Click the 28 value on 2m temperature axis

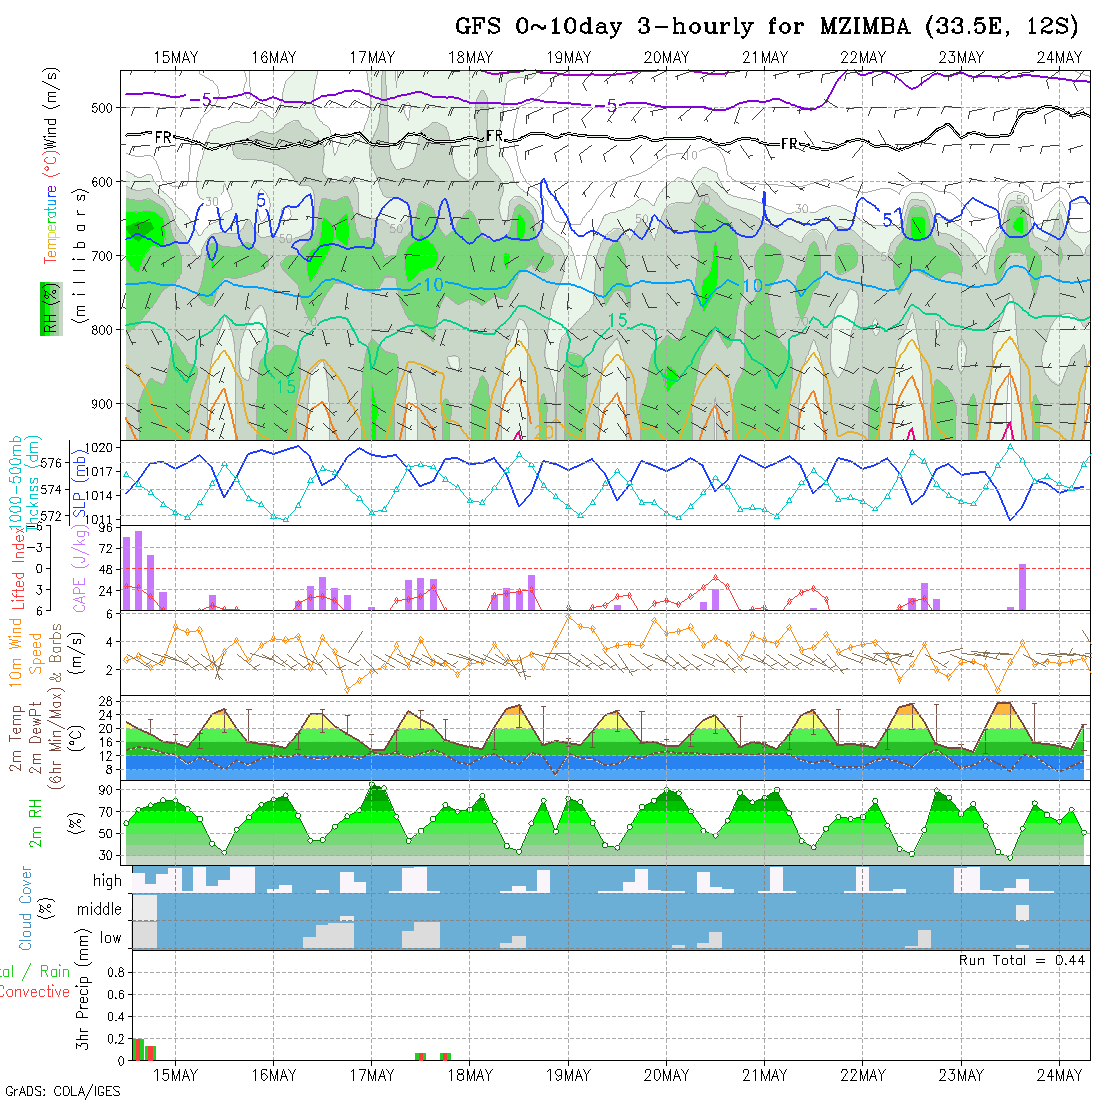[105, 702]
